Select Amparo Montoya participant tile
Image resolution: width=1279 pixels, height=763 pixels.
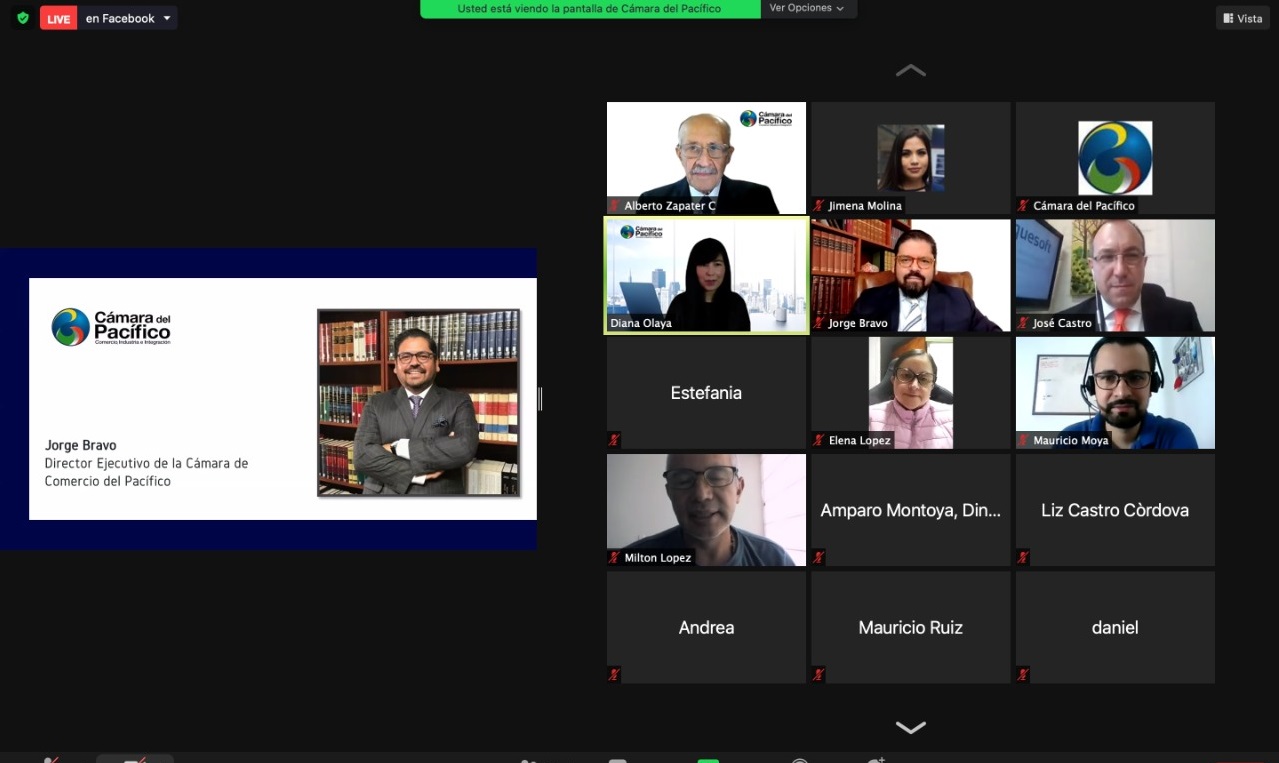pos(910,510)
